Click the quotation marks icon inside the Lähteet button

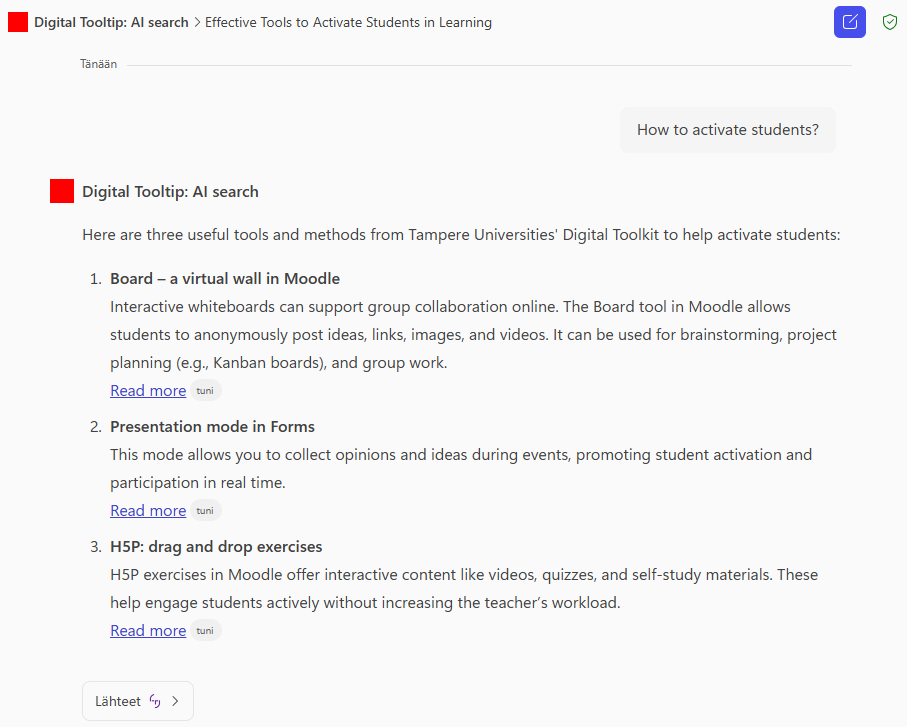coord(155,700)
